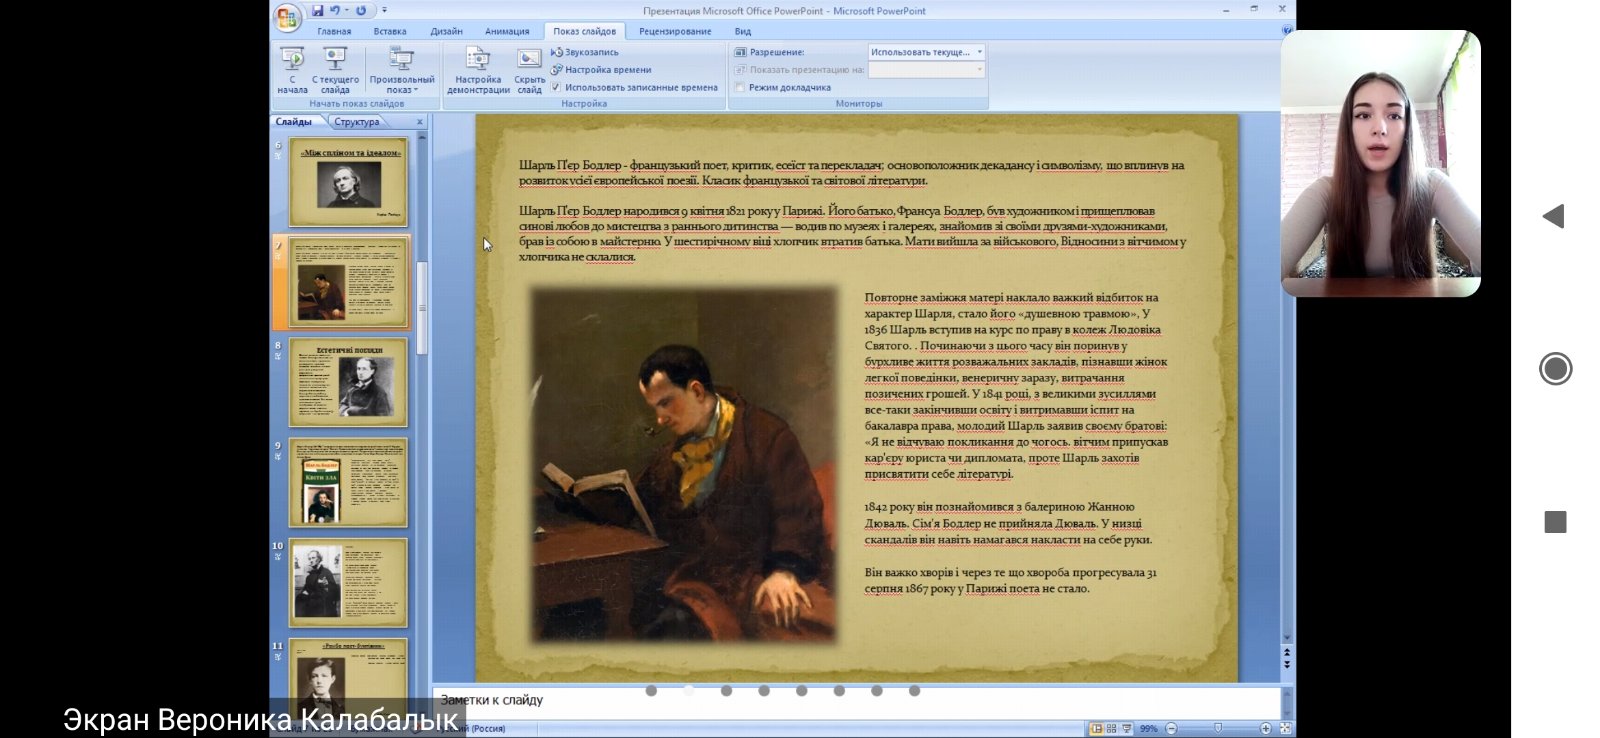Switch to the Главная ribbon tab
Viewport: 1600px width, 738px height.
click(334, 32)
